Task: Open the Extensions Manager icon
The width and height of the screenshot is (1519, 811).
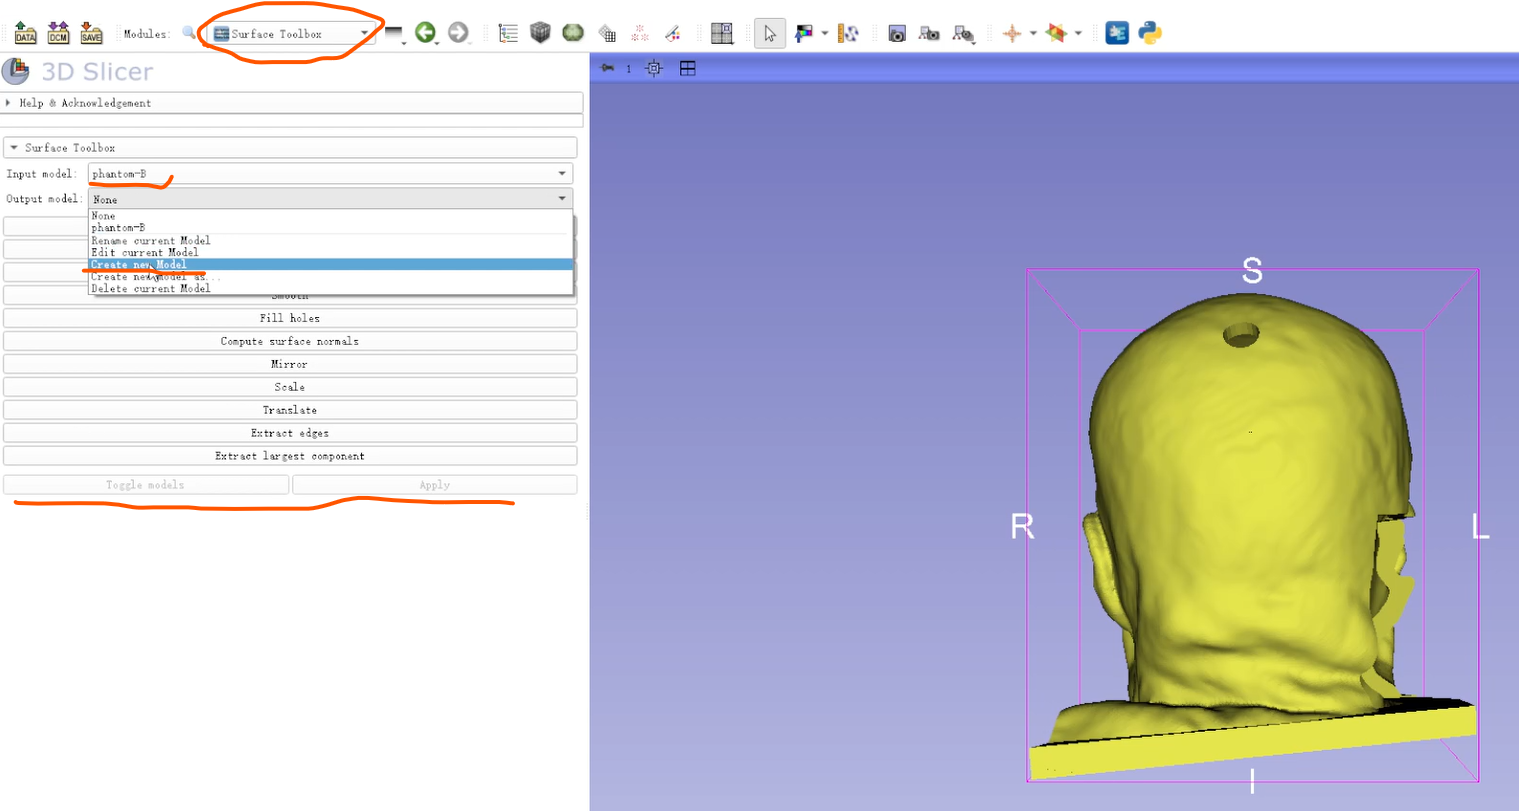Action: 1117,33
